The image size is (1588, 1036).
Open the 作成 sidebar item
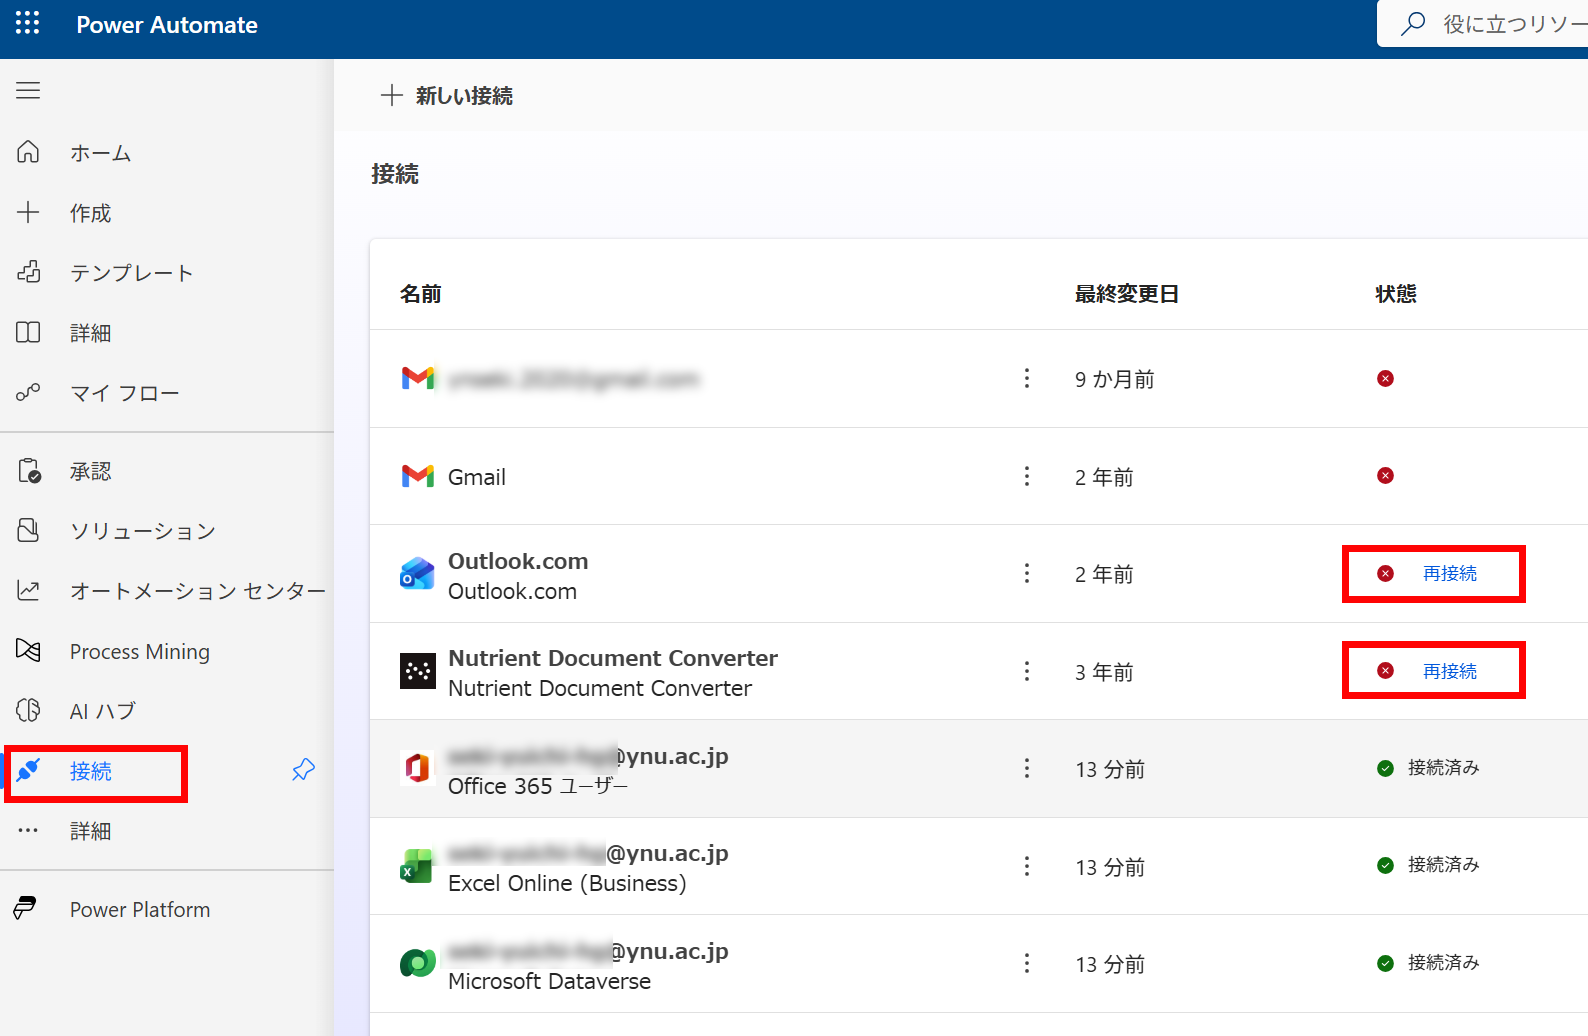click(90, 213)
